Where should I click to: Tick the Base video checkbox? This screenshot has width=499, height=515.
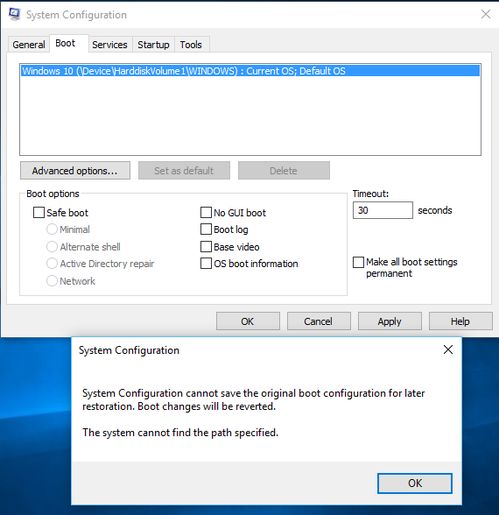(x=206, y=247)
